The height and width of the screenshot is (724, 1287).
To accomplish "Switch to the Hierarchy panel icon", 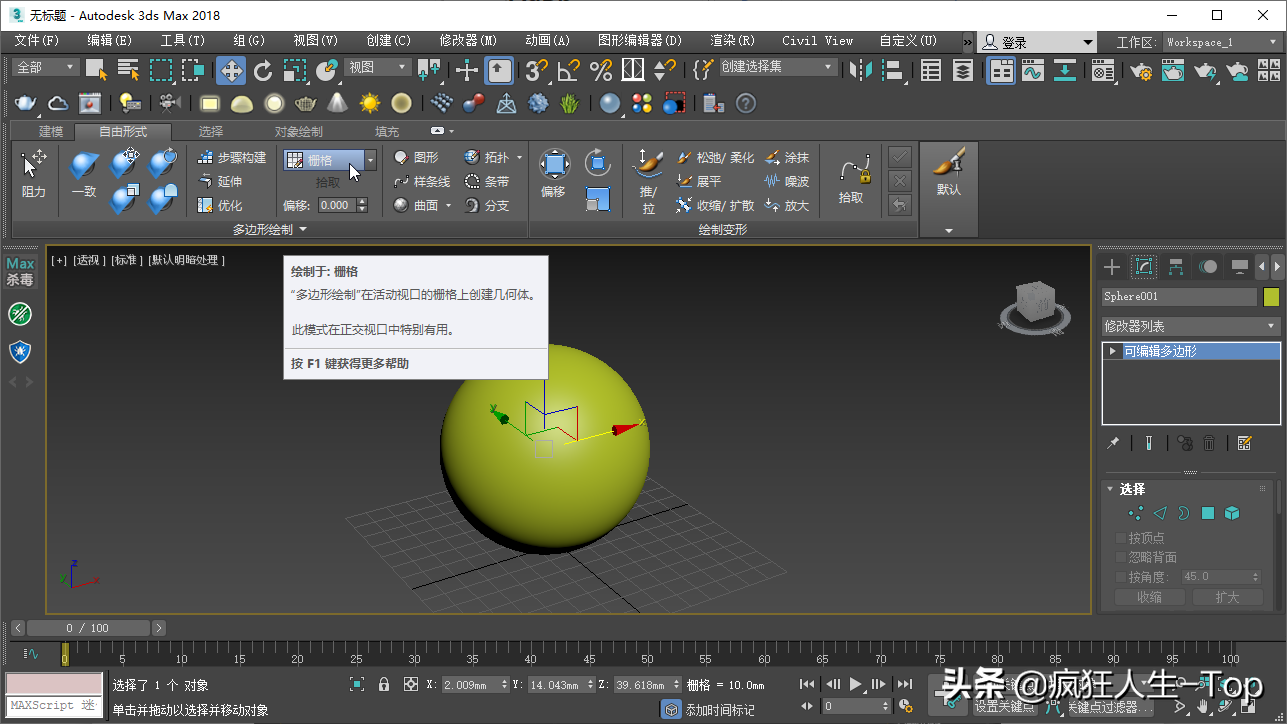I will tap(1176, 267).
